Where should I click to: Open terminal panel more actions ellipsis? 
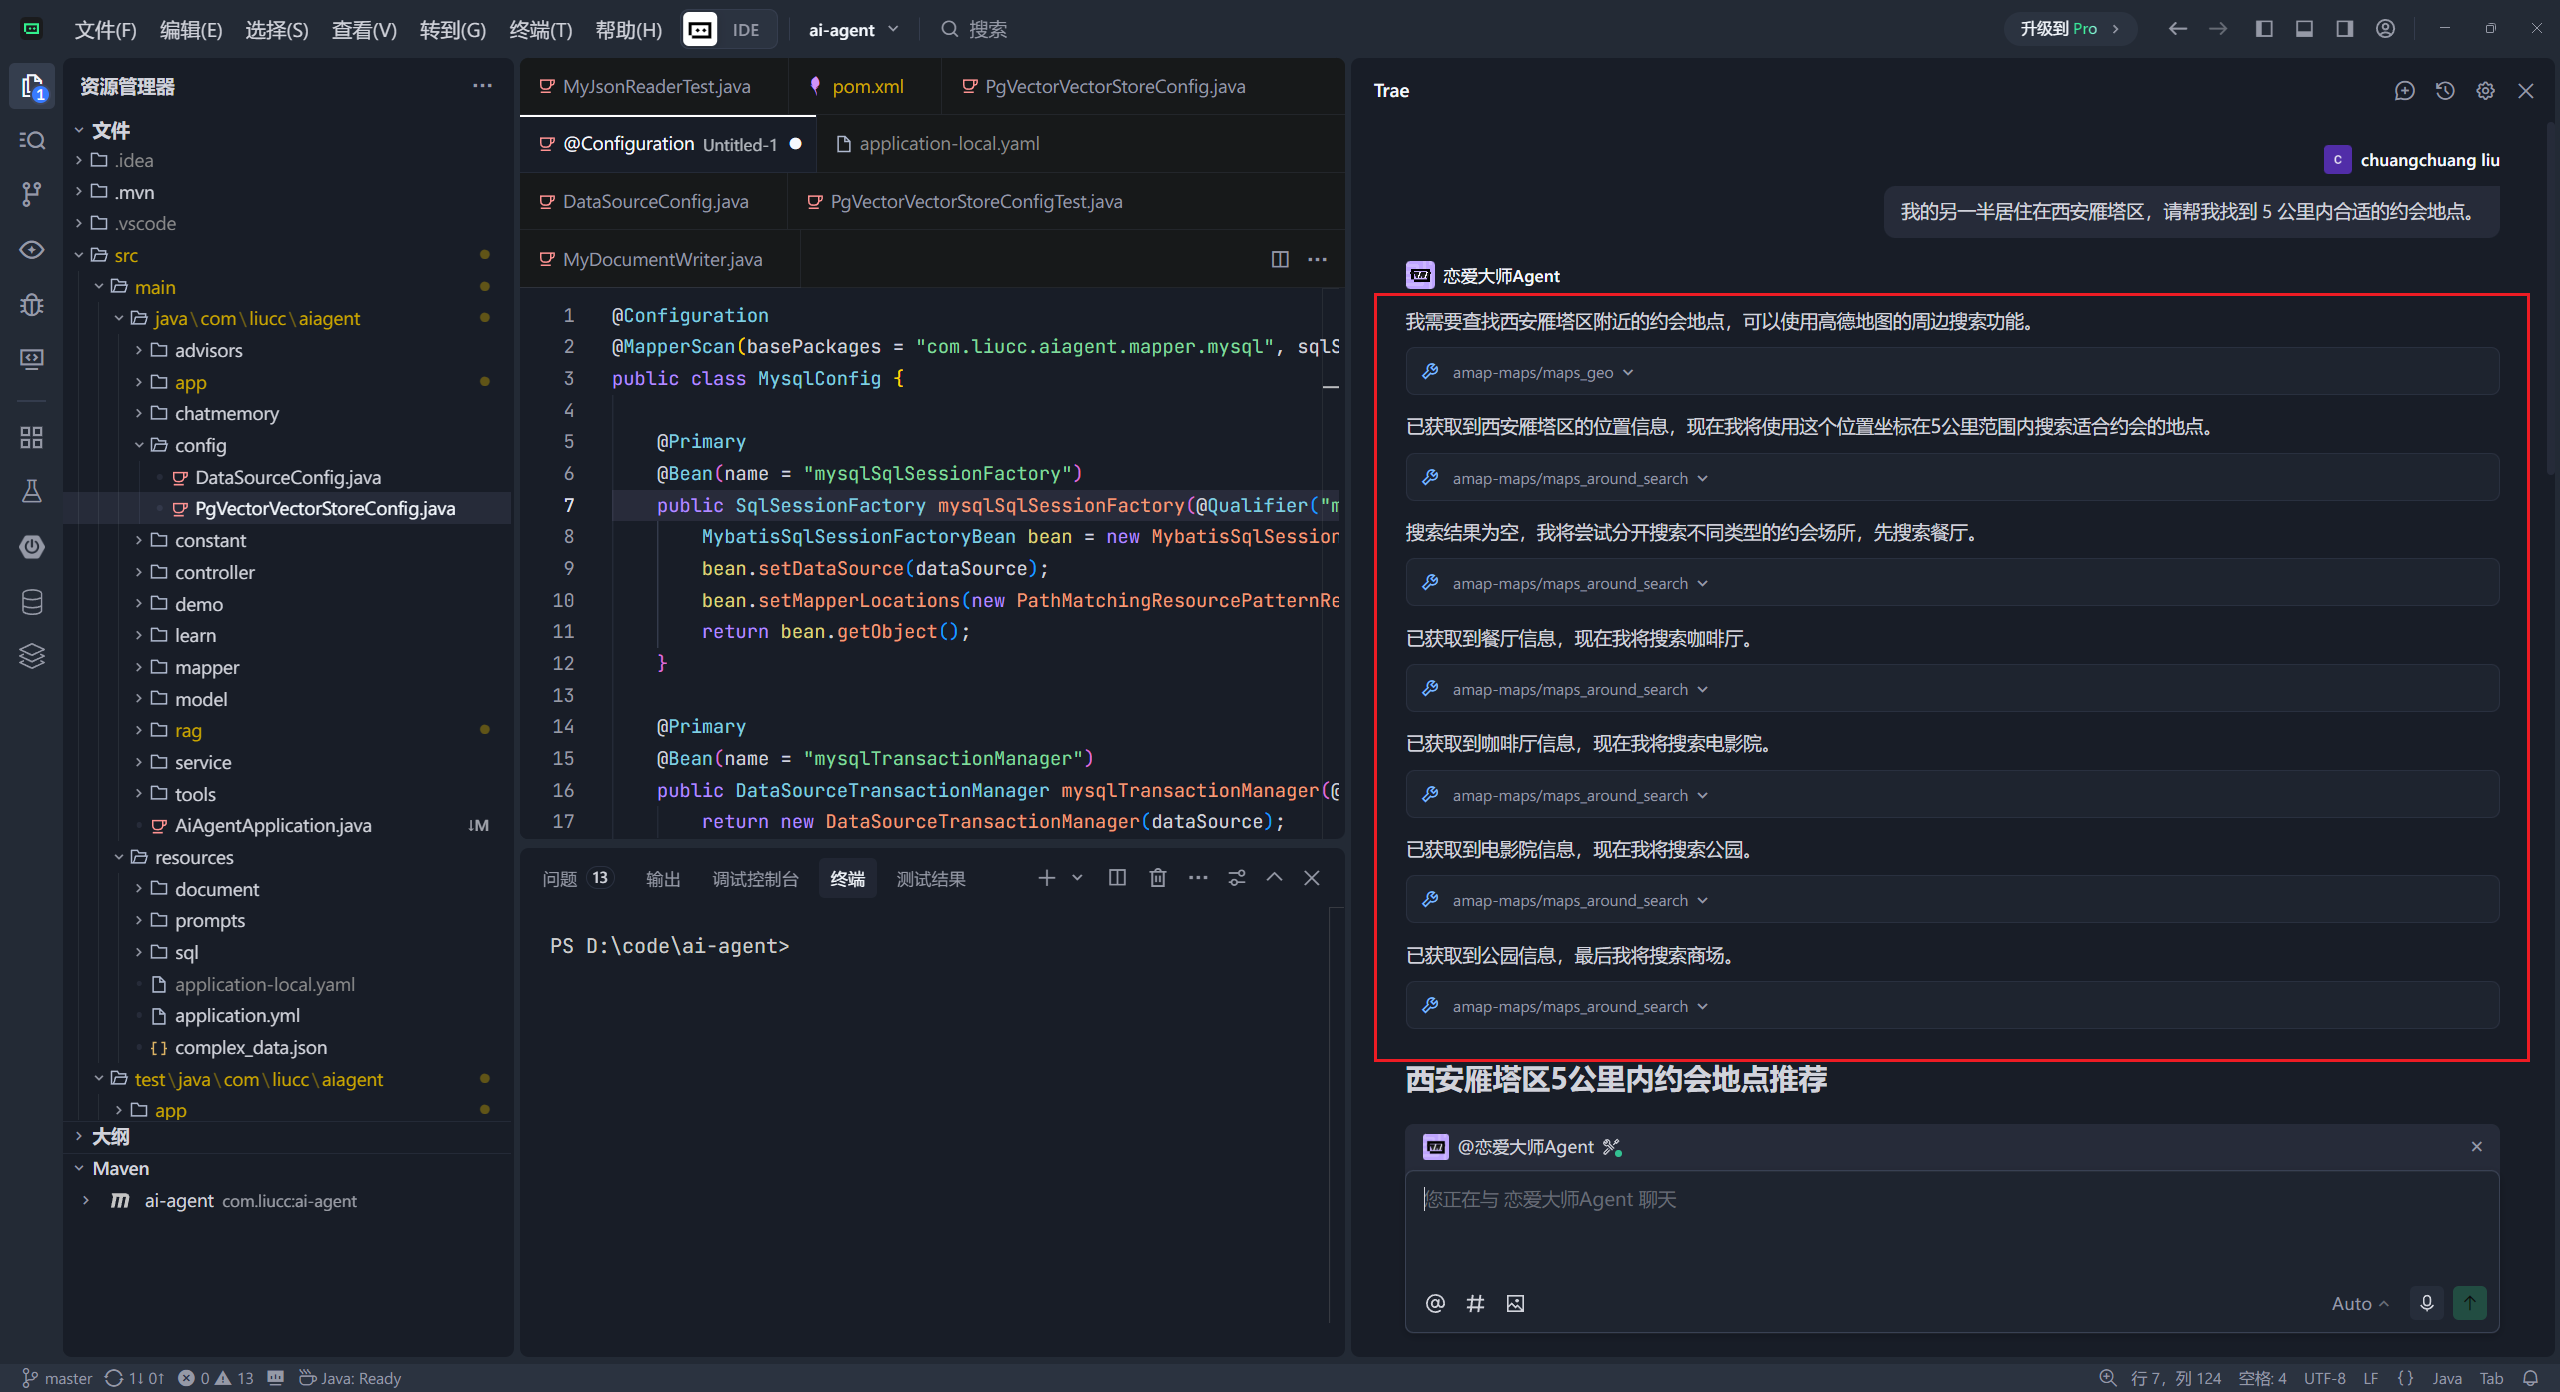pos(1198,878)
